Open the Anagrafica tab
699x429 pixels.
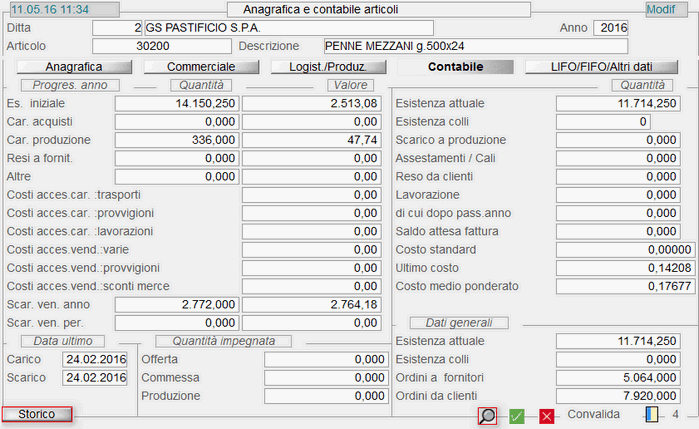[75, 67]
